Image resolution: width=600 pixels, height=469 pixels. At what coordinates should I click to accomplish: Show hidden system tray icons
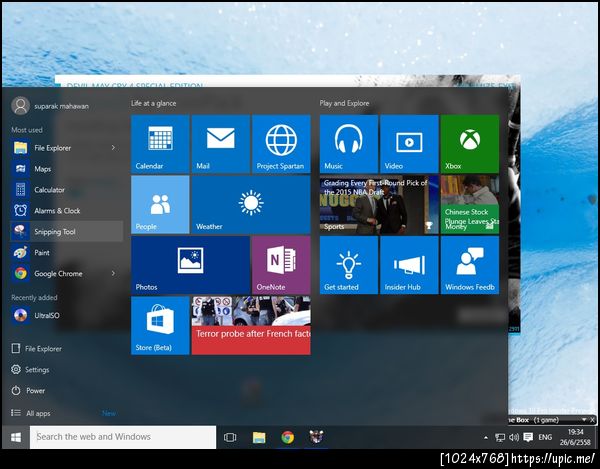click(x=486, y=438)
